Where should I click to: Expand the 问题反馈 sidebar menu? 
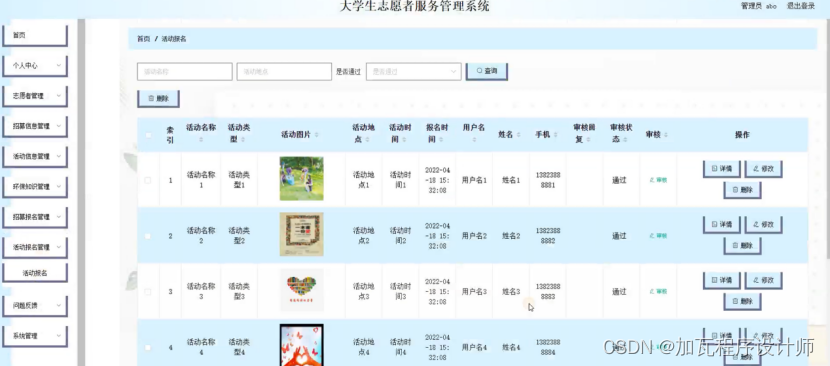35,305
